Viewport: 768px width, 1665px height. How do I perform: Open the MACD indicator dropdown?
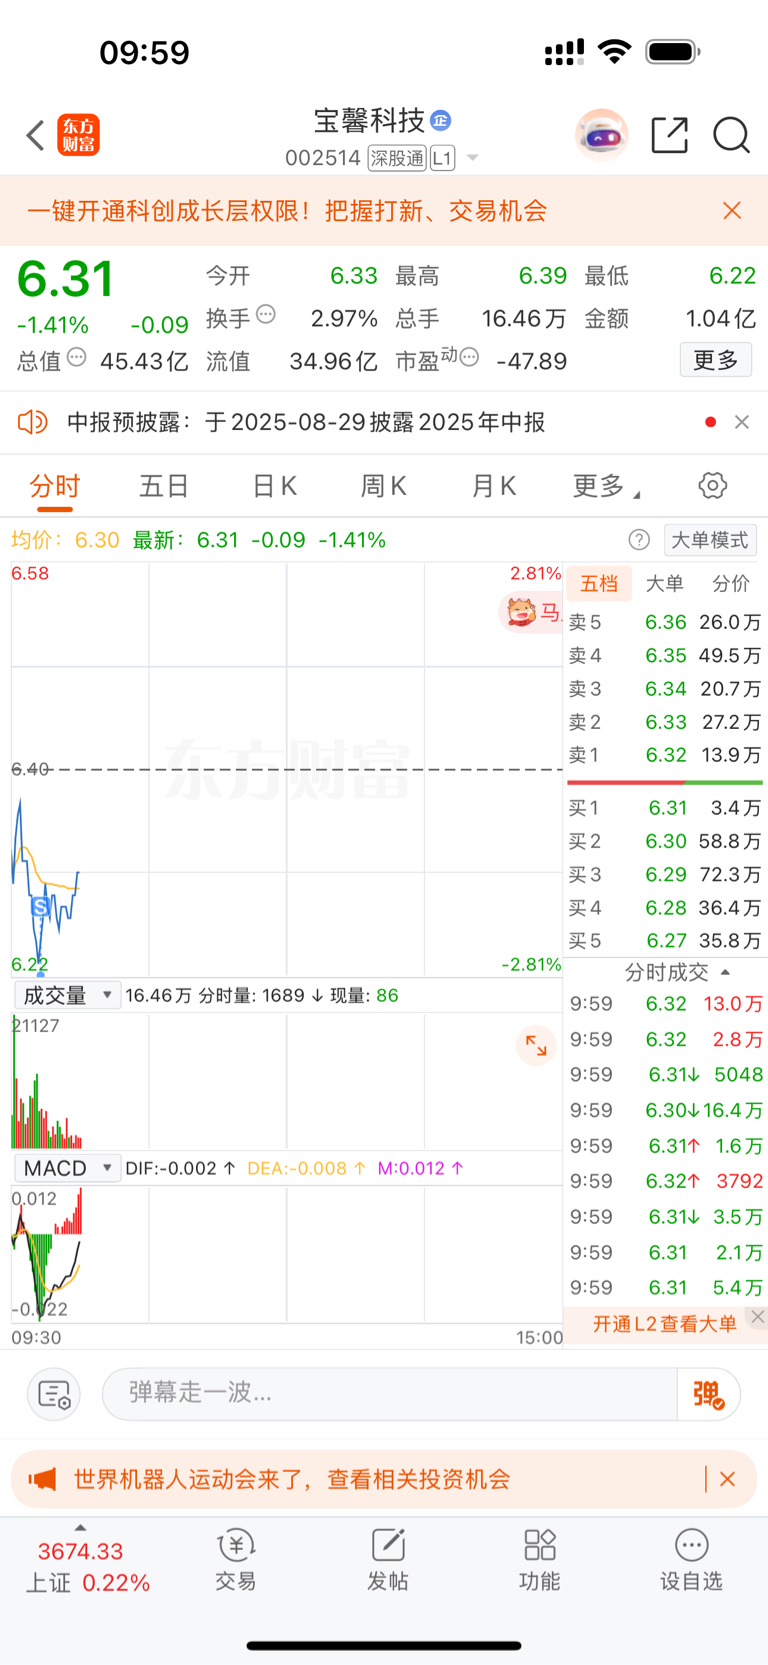coord(67,1168)
